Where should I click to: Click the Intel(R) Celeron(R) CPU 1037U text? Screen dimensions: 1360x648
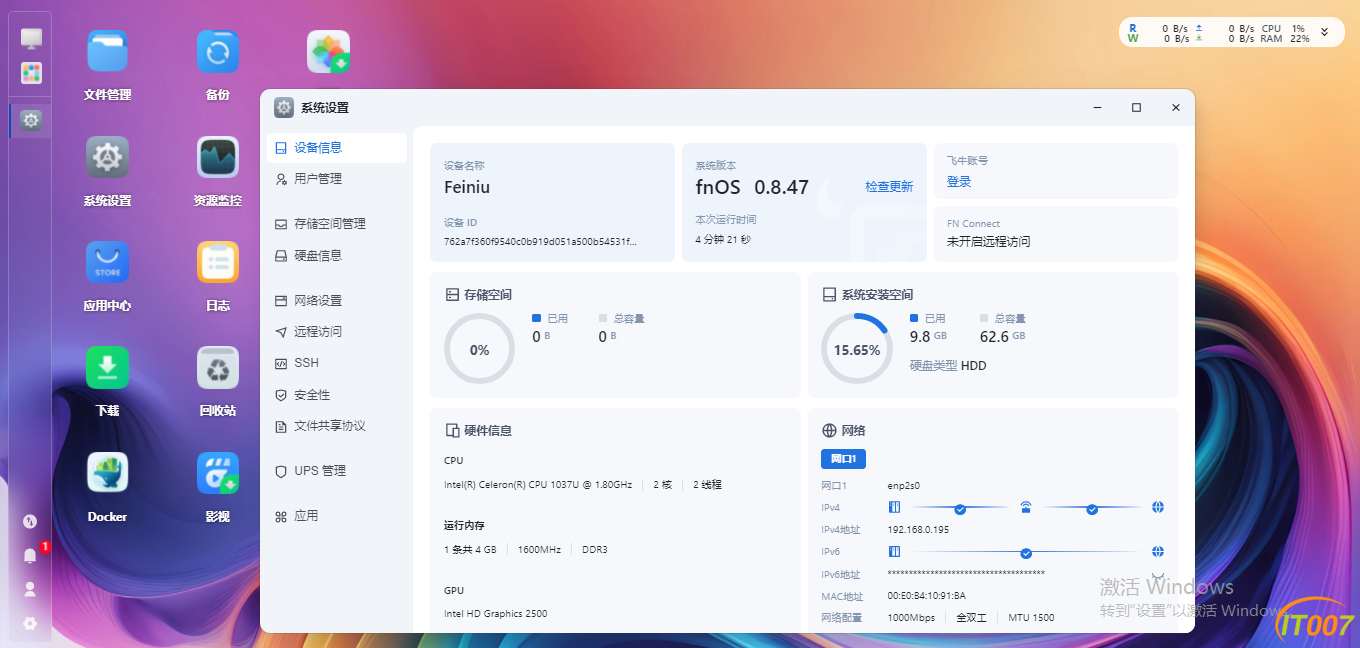[538, 485]
